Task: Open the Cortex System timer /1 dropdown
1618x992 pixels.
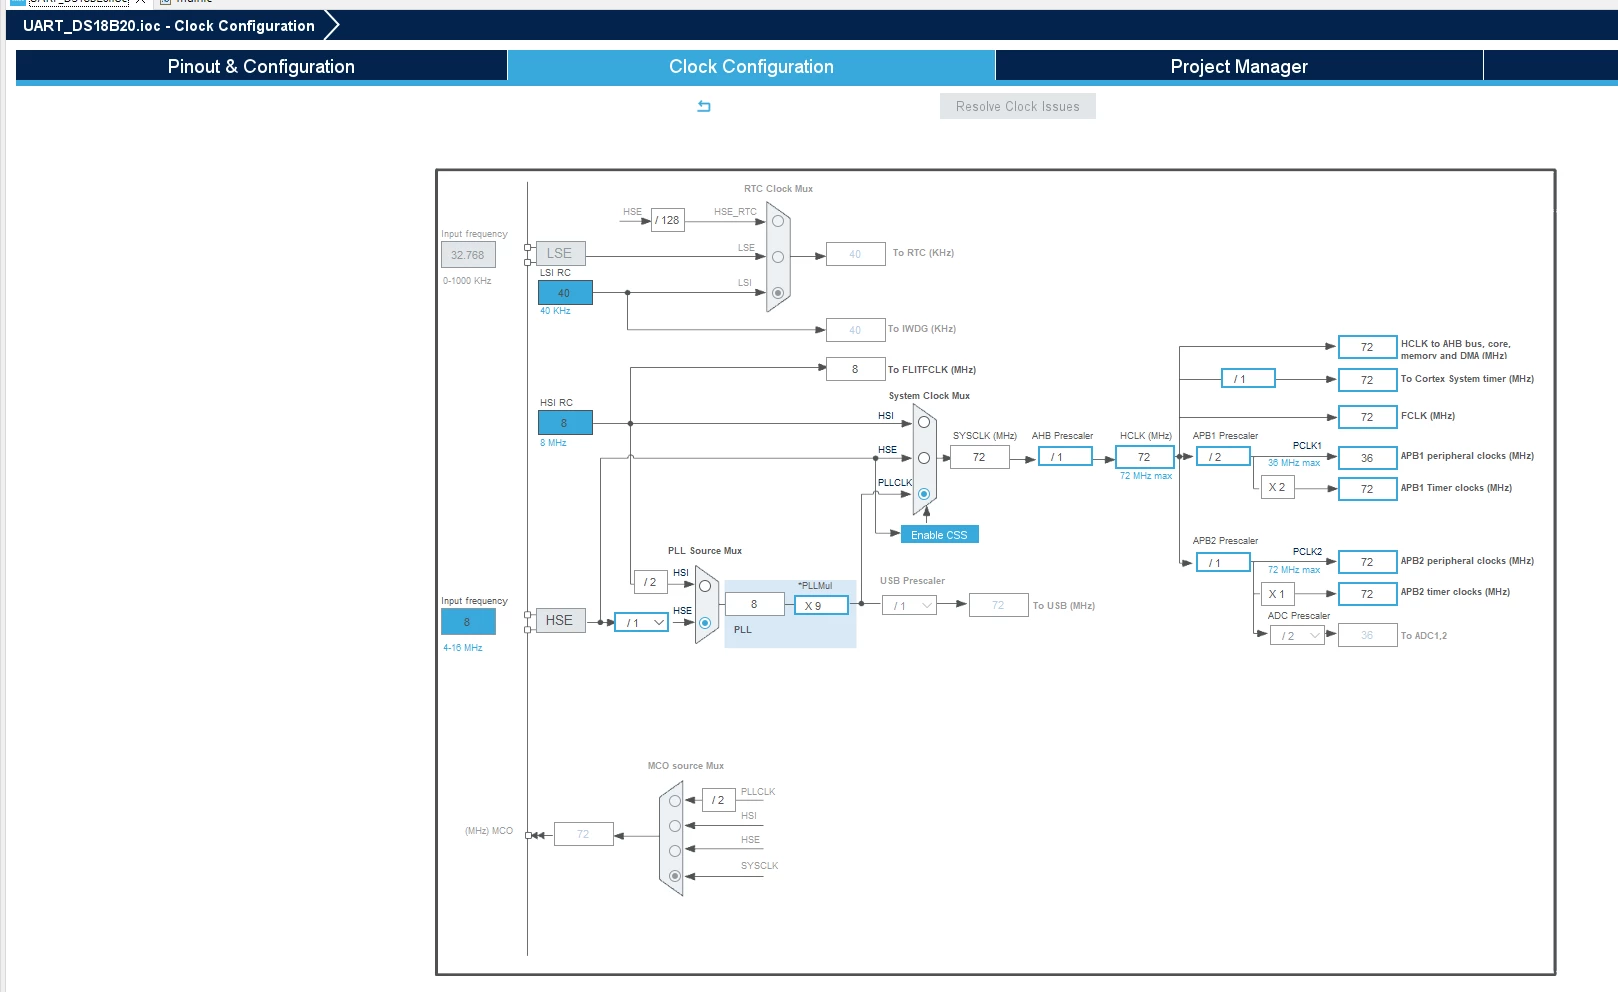Action: tap(1248, 378)
